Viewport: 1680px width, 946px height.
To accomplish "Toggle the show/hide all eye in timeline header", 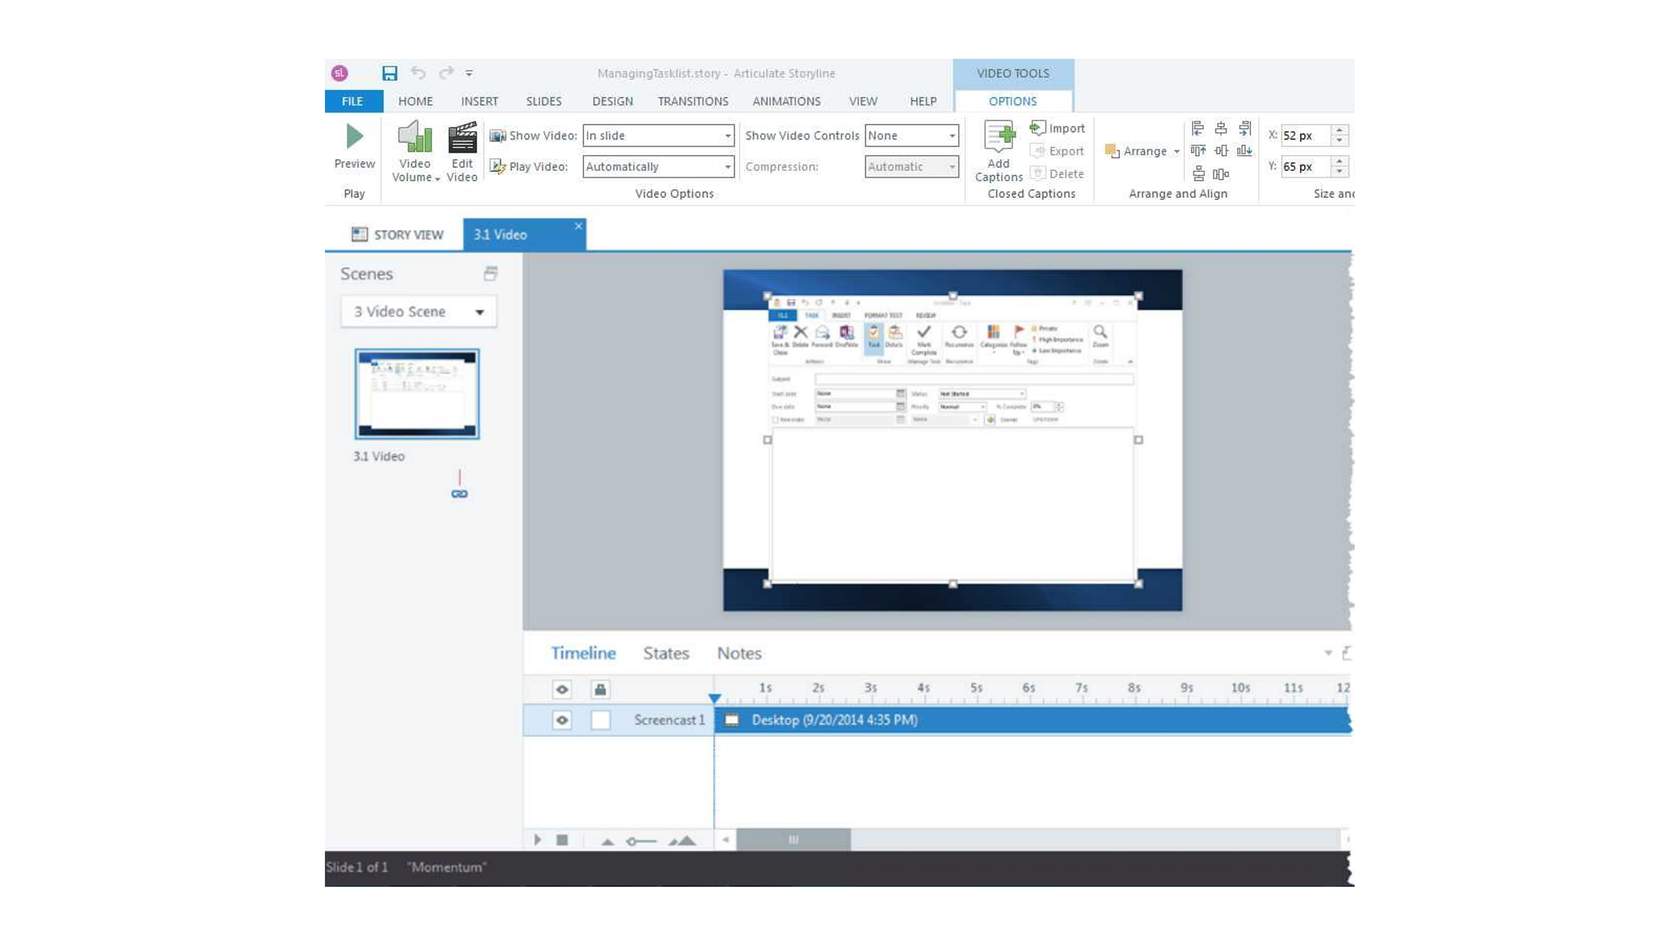I will 562,689.
